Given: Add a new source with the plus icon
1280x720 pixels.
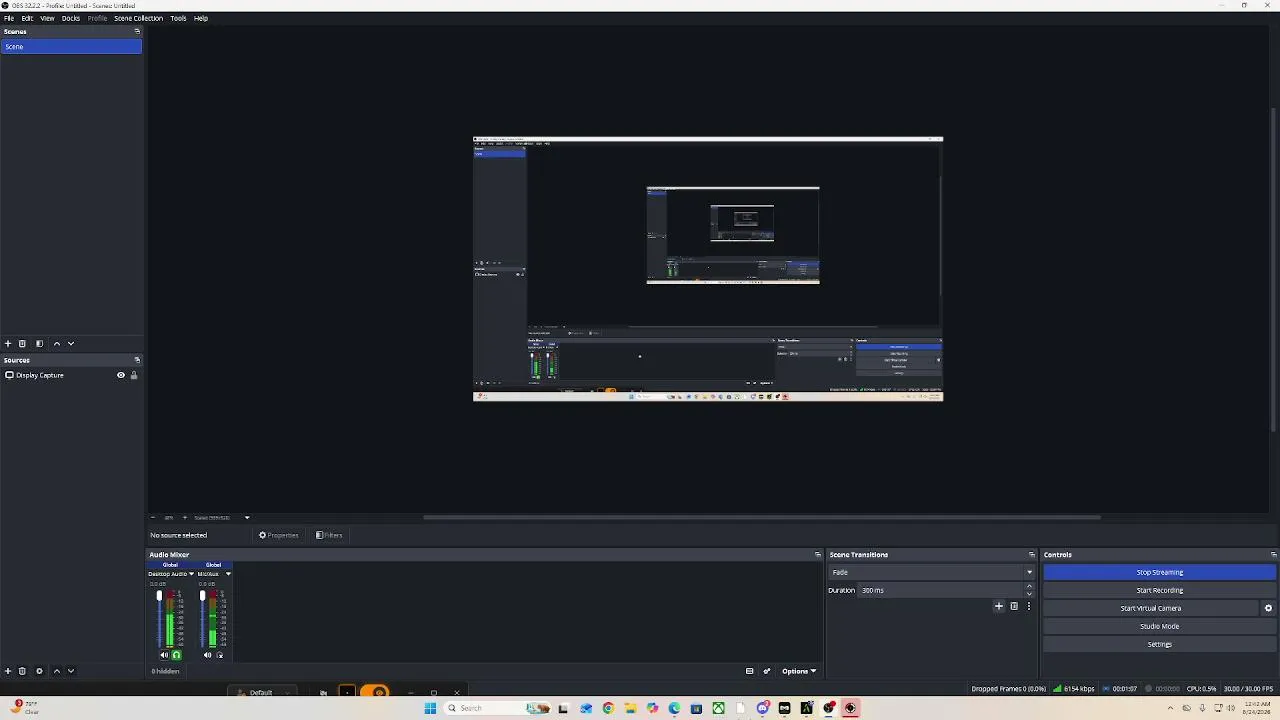Looking at the screenshot, I should coord(8,671).
